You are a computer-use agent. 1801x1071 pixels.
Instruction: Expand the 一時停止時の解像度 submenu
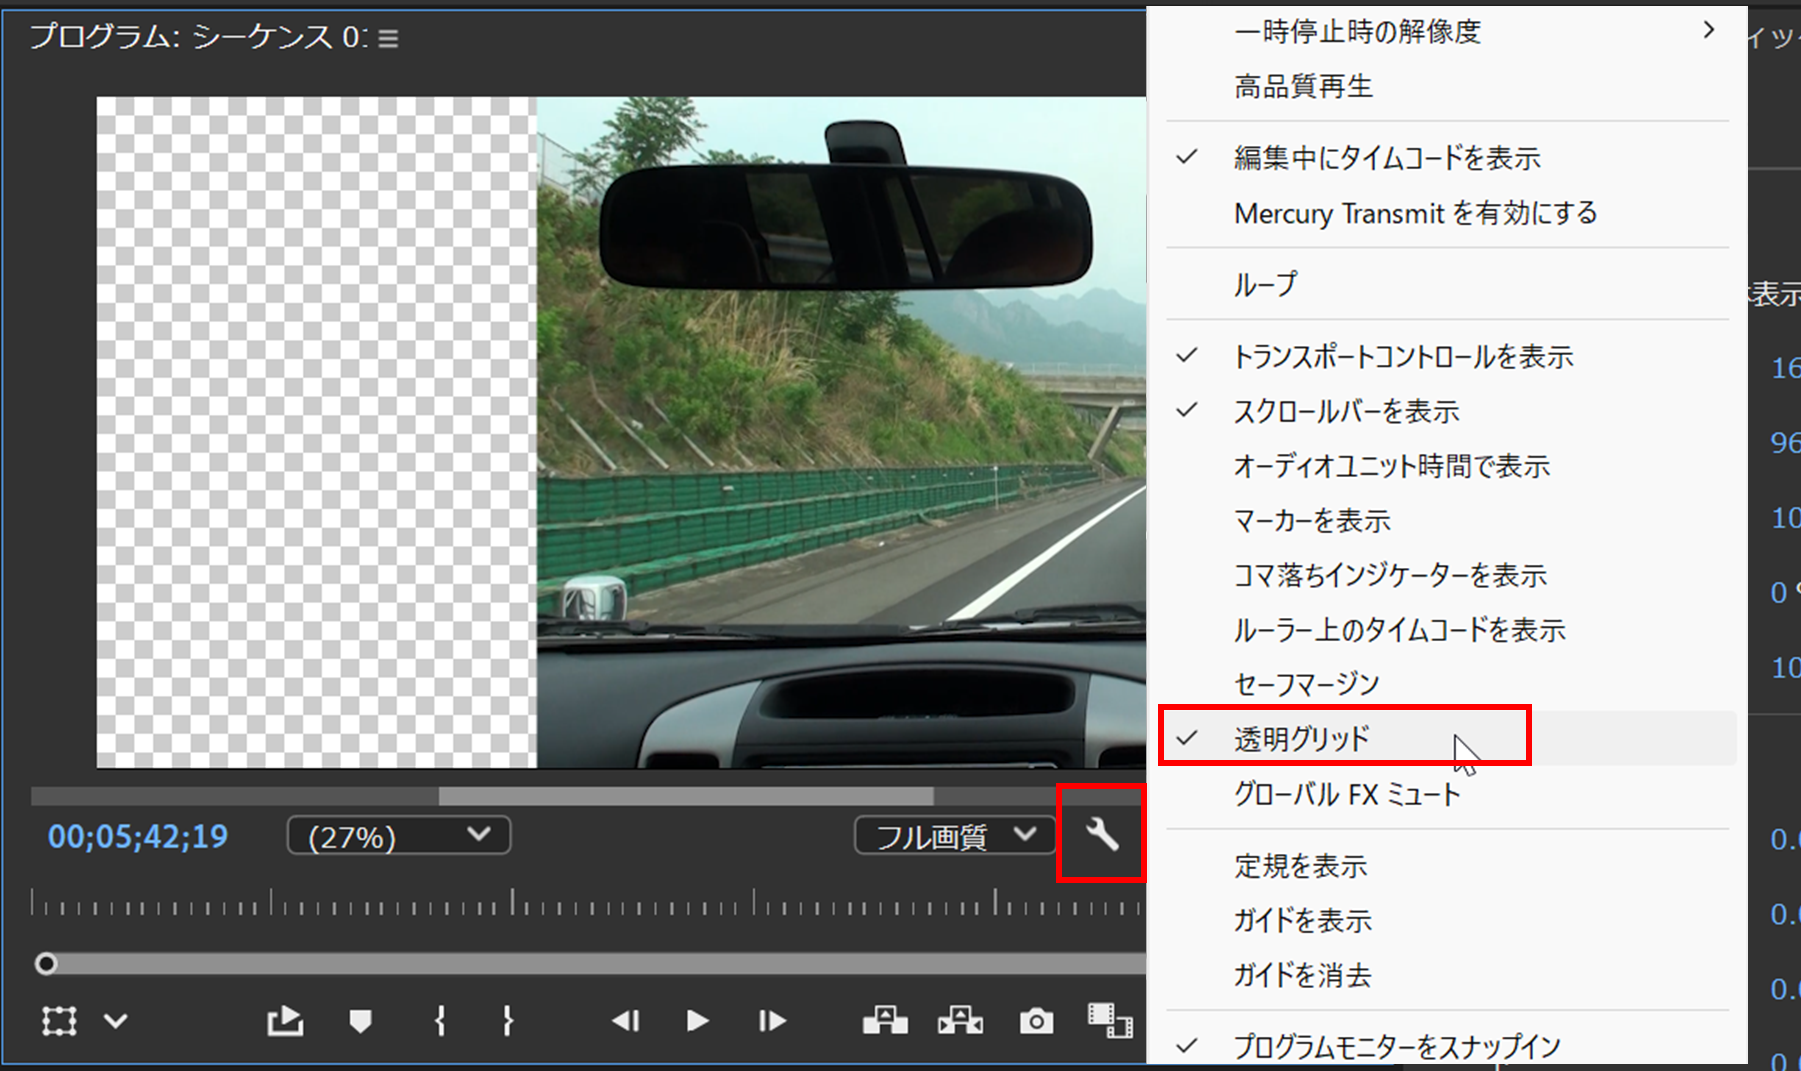tap(1359, 31)
